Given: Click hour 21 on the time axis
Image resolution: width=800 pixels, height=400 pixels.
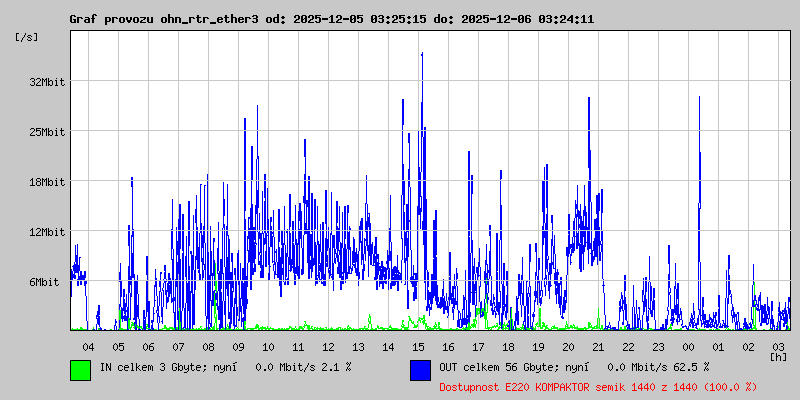Looking at the screenshot, I should (598, 346).
